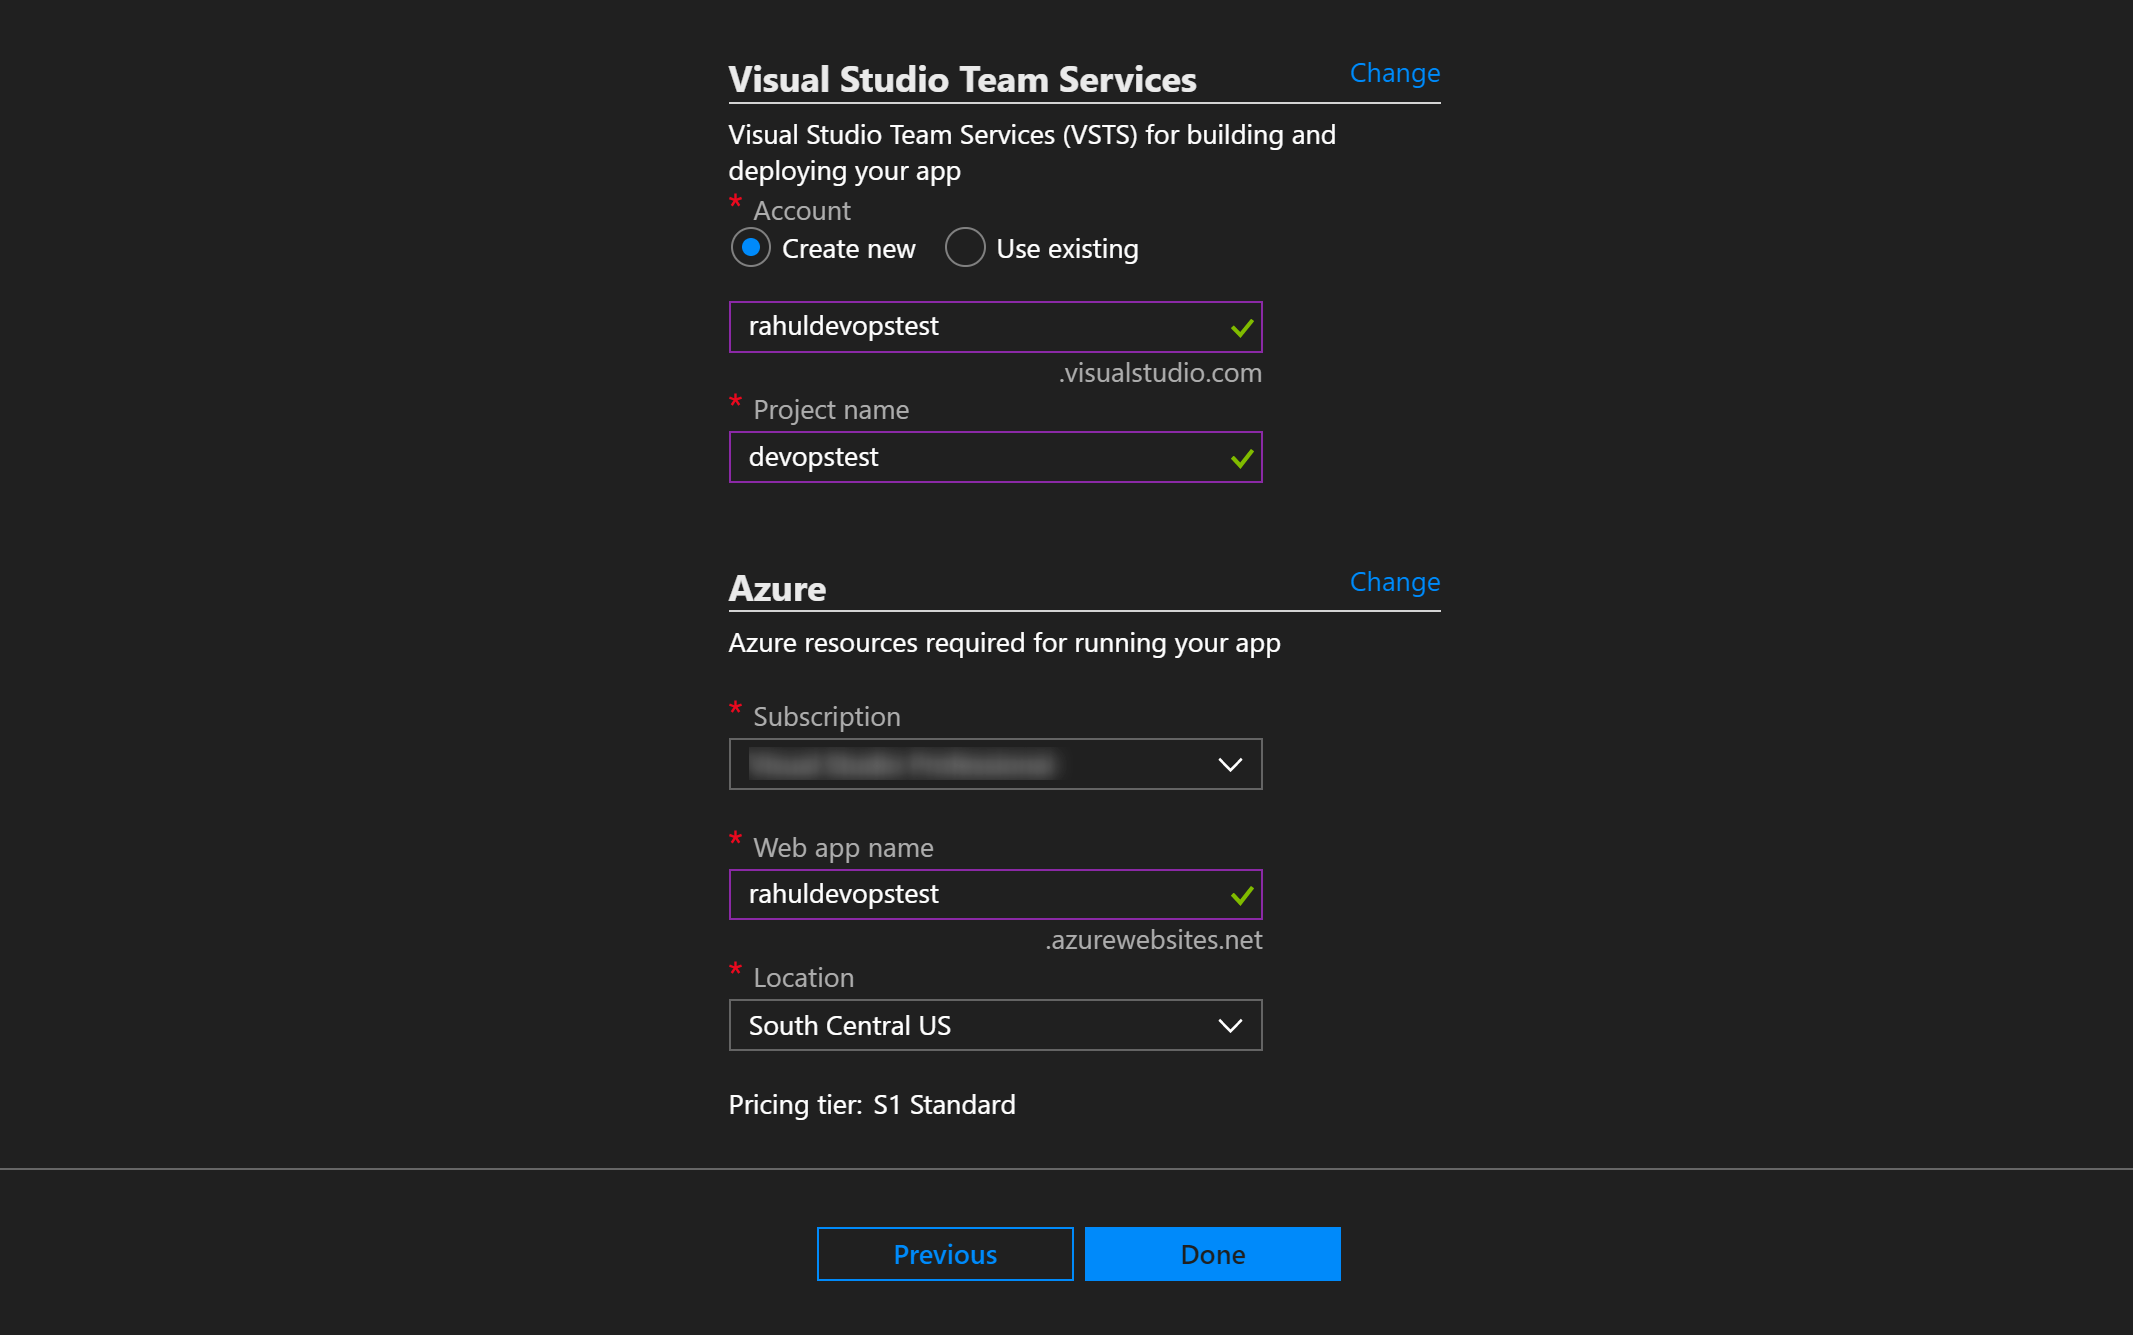Viewport: 2133px width, 1335px height.
Task: Click the red asterisk beside Web app name
Action: [736, 839]
